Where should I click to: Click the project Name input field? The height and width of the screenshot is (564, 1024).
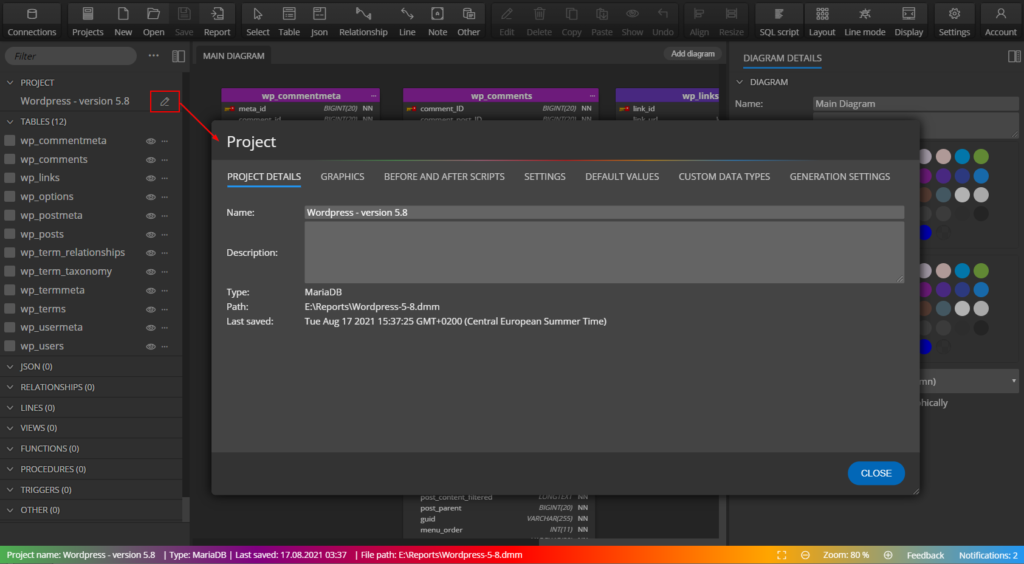[x=604, y=212]
